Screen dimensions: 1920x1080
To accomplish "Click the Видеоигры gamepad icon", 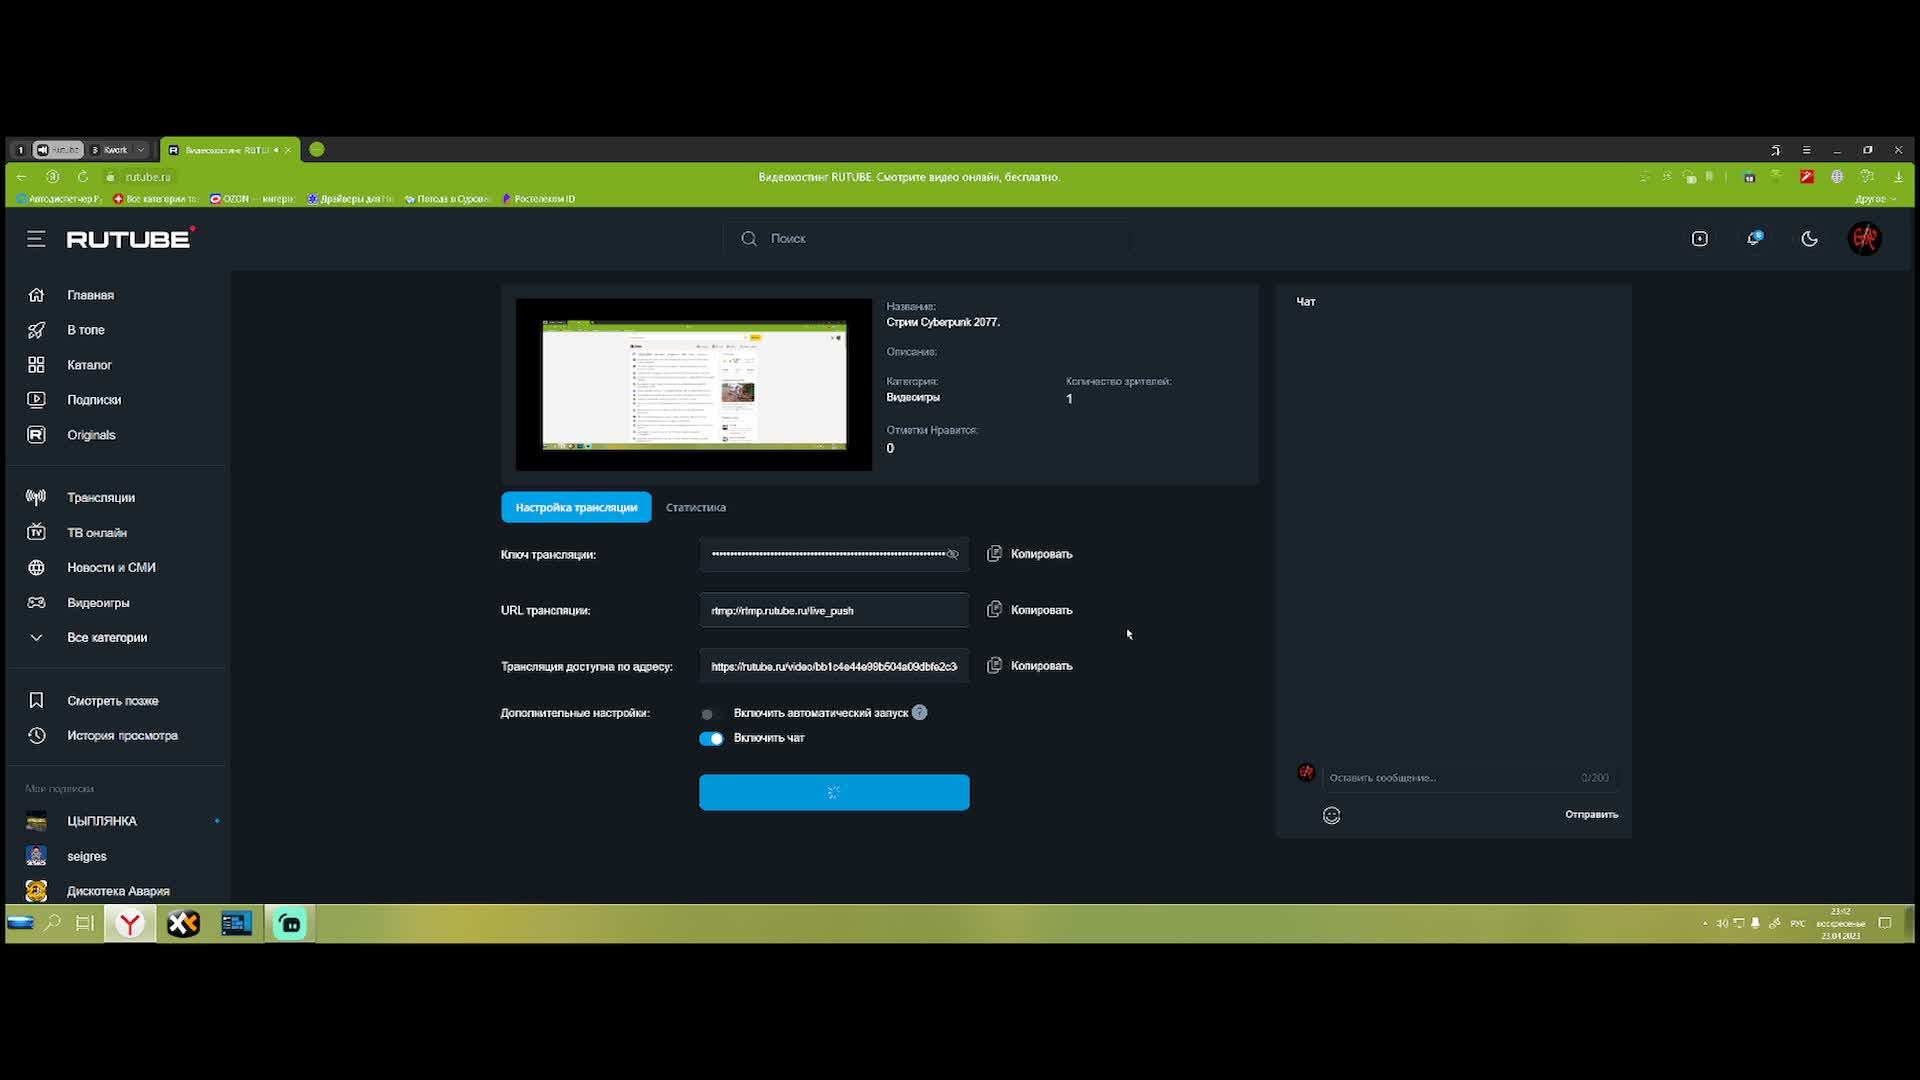I will pyautogui.click(x=36, y=602).
